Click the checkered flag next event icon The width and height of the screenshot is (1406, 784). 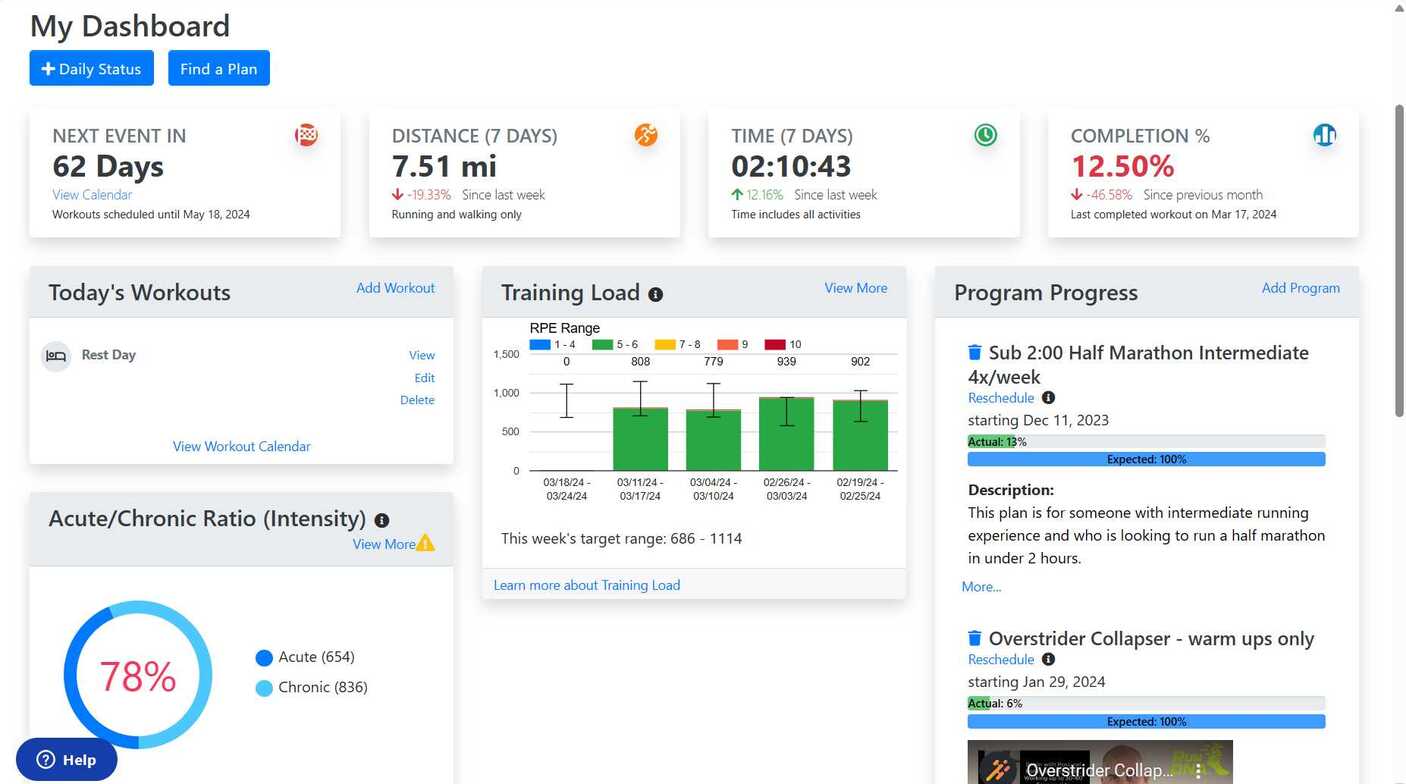click(306, 135)
